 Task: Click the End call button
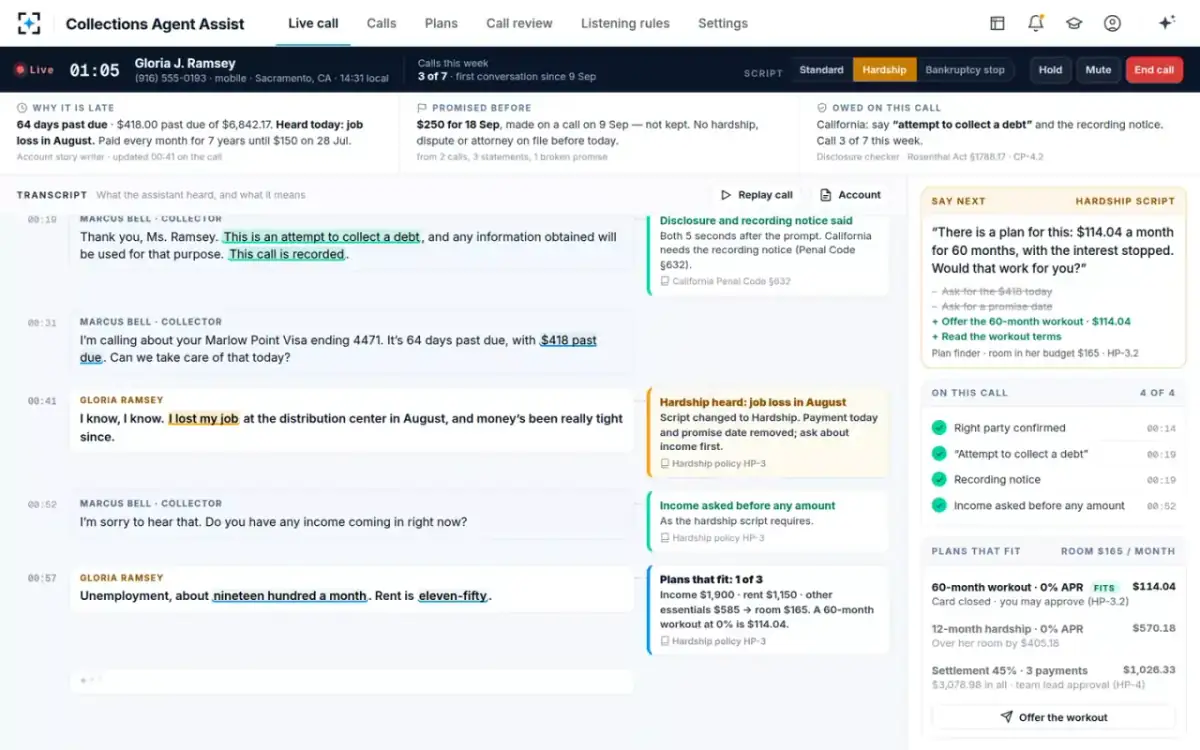click(x=1154, y=70)
